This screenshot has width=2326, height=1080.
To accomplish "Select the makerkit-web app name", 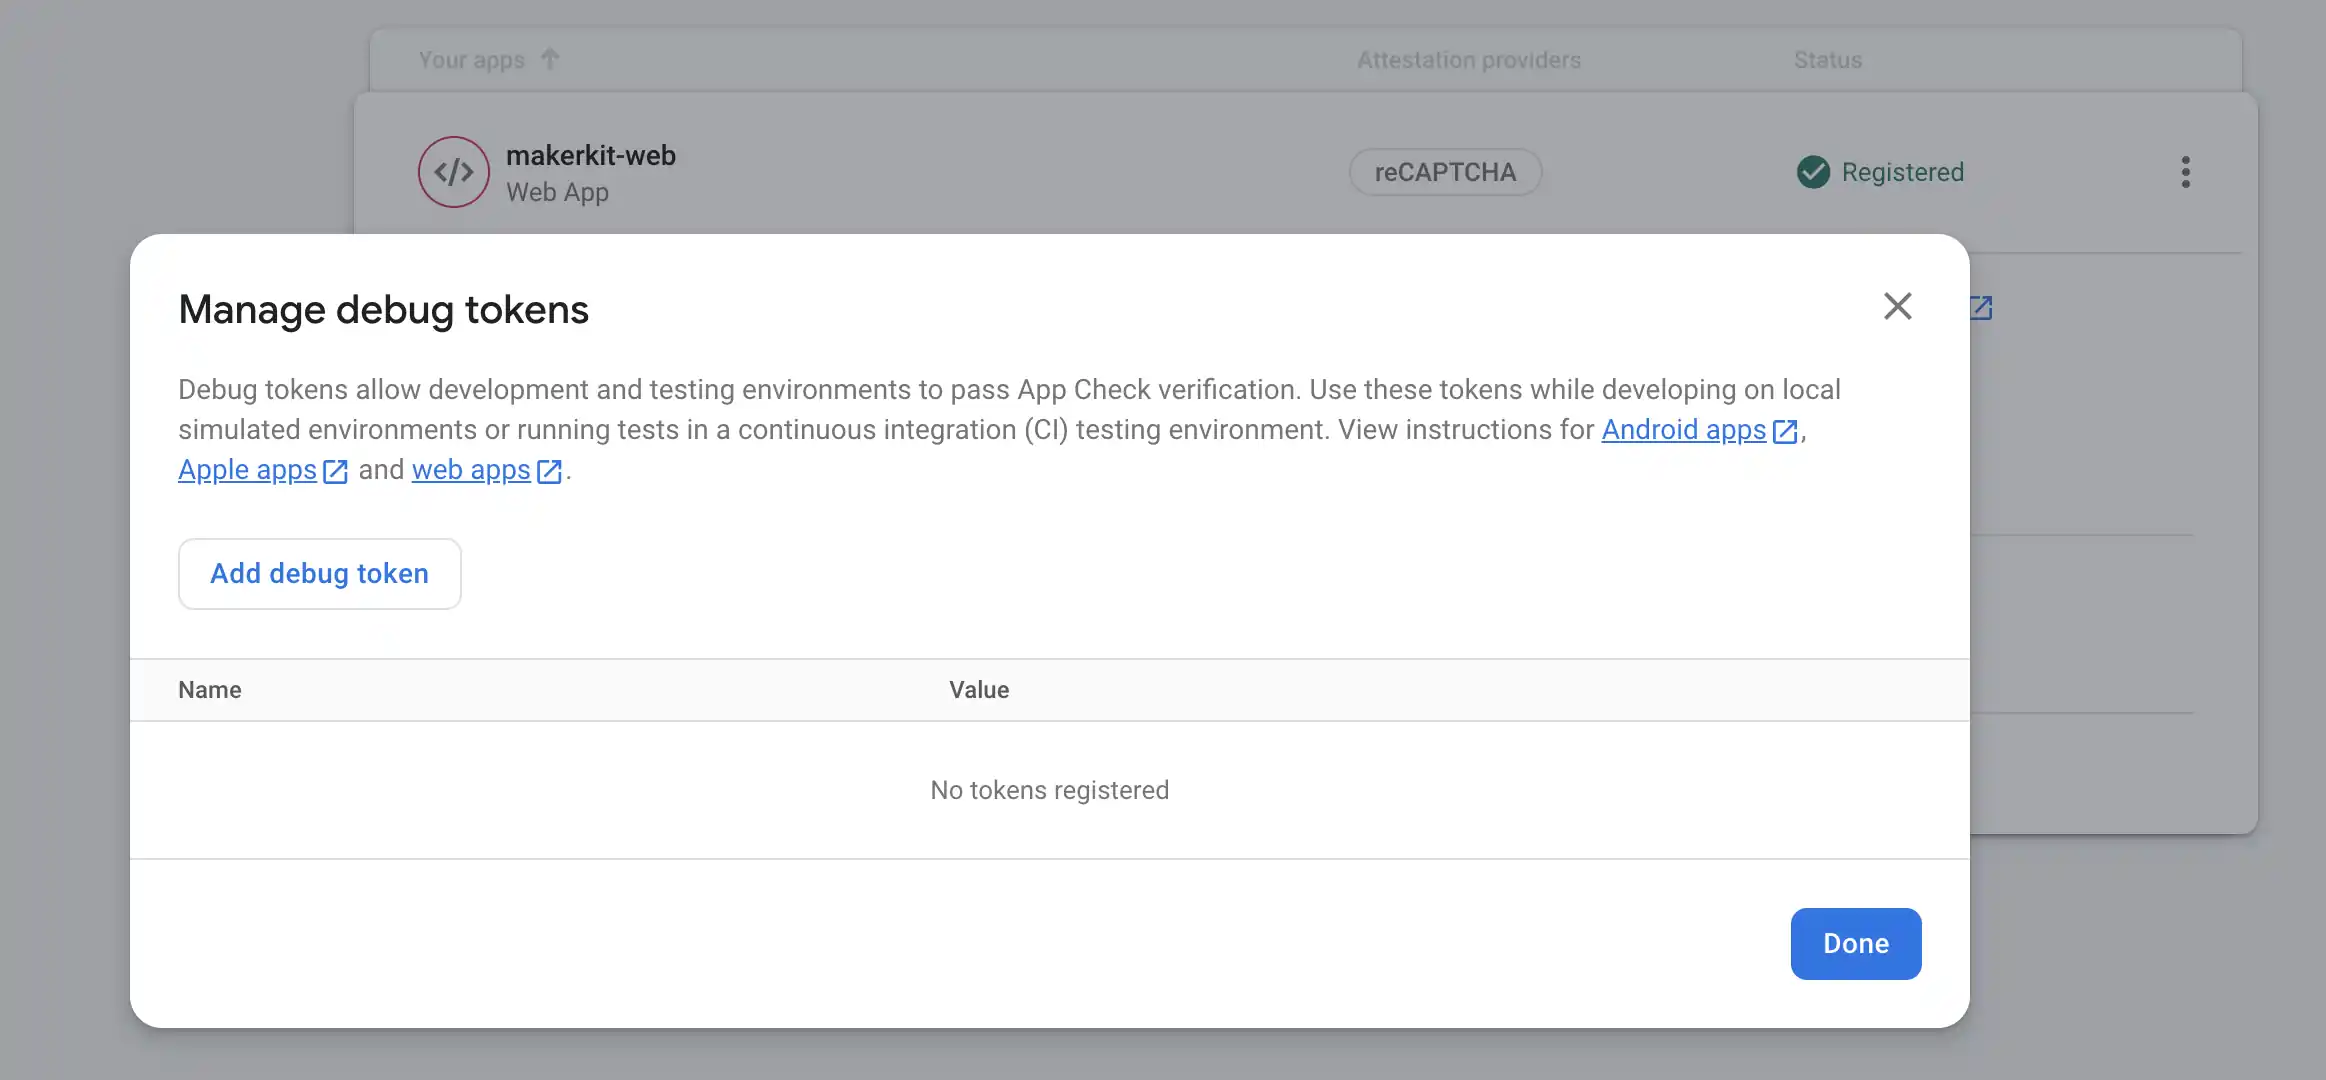I will coord(590,156).
